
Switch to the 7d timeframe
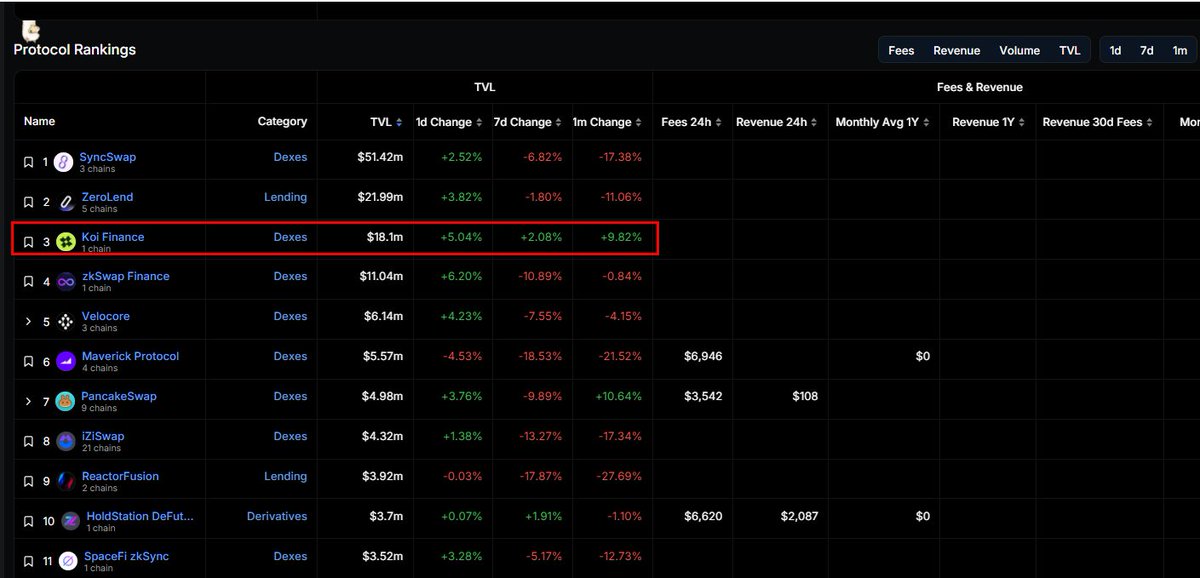[1146, 50]
